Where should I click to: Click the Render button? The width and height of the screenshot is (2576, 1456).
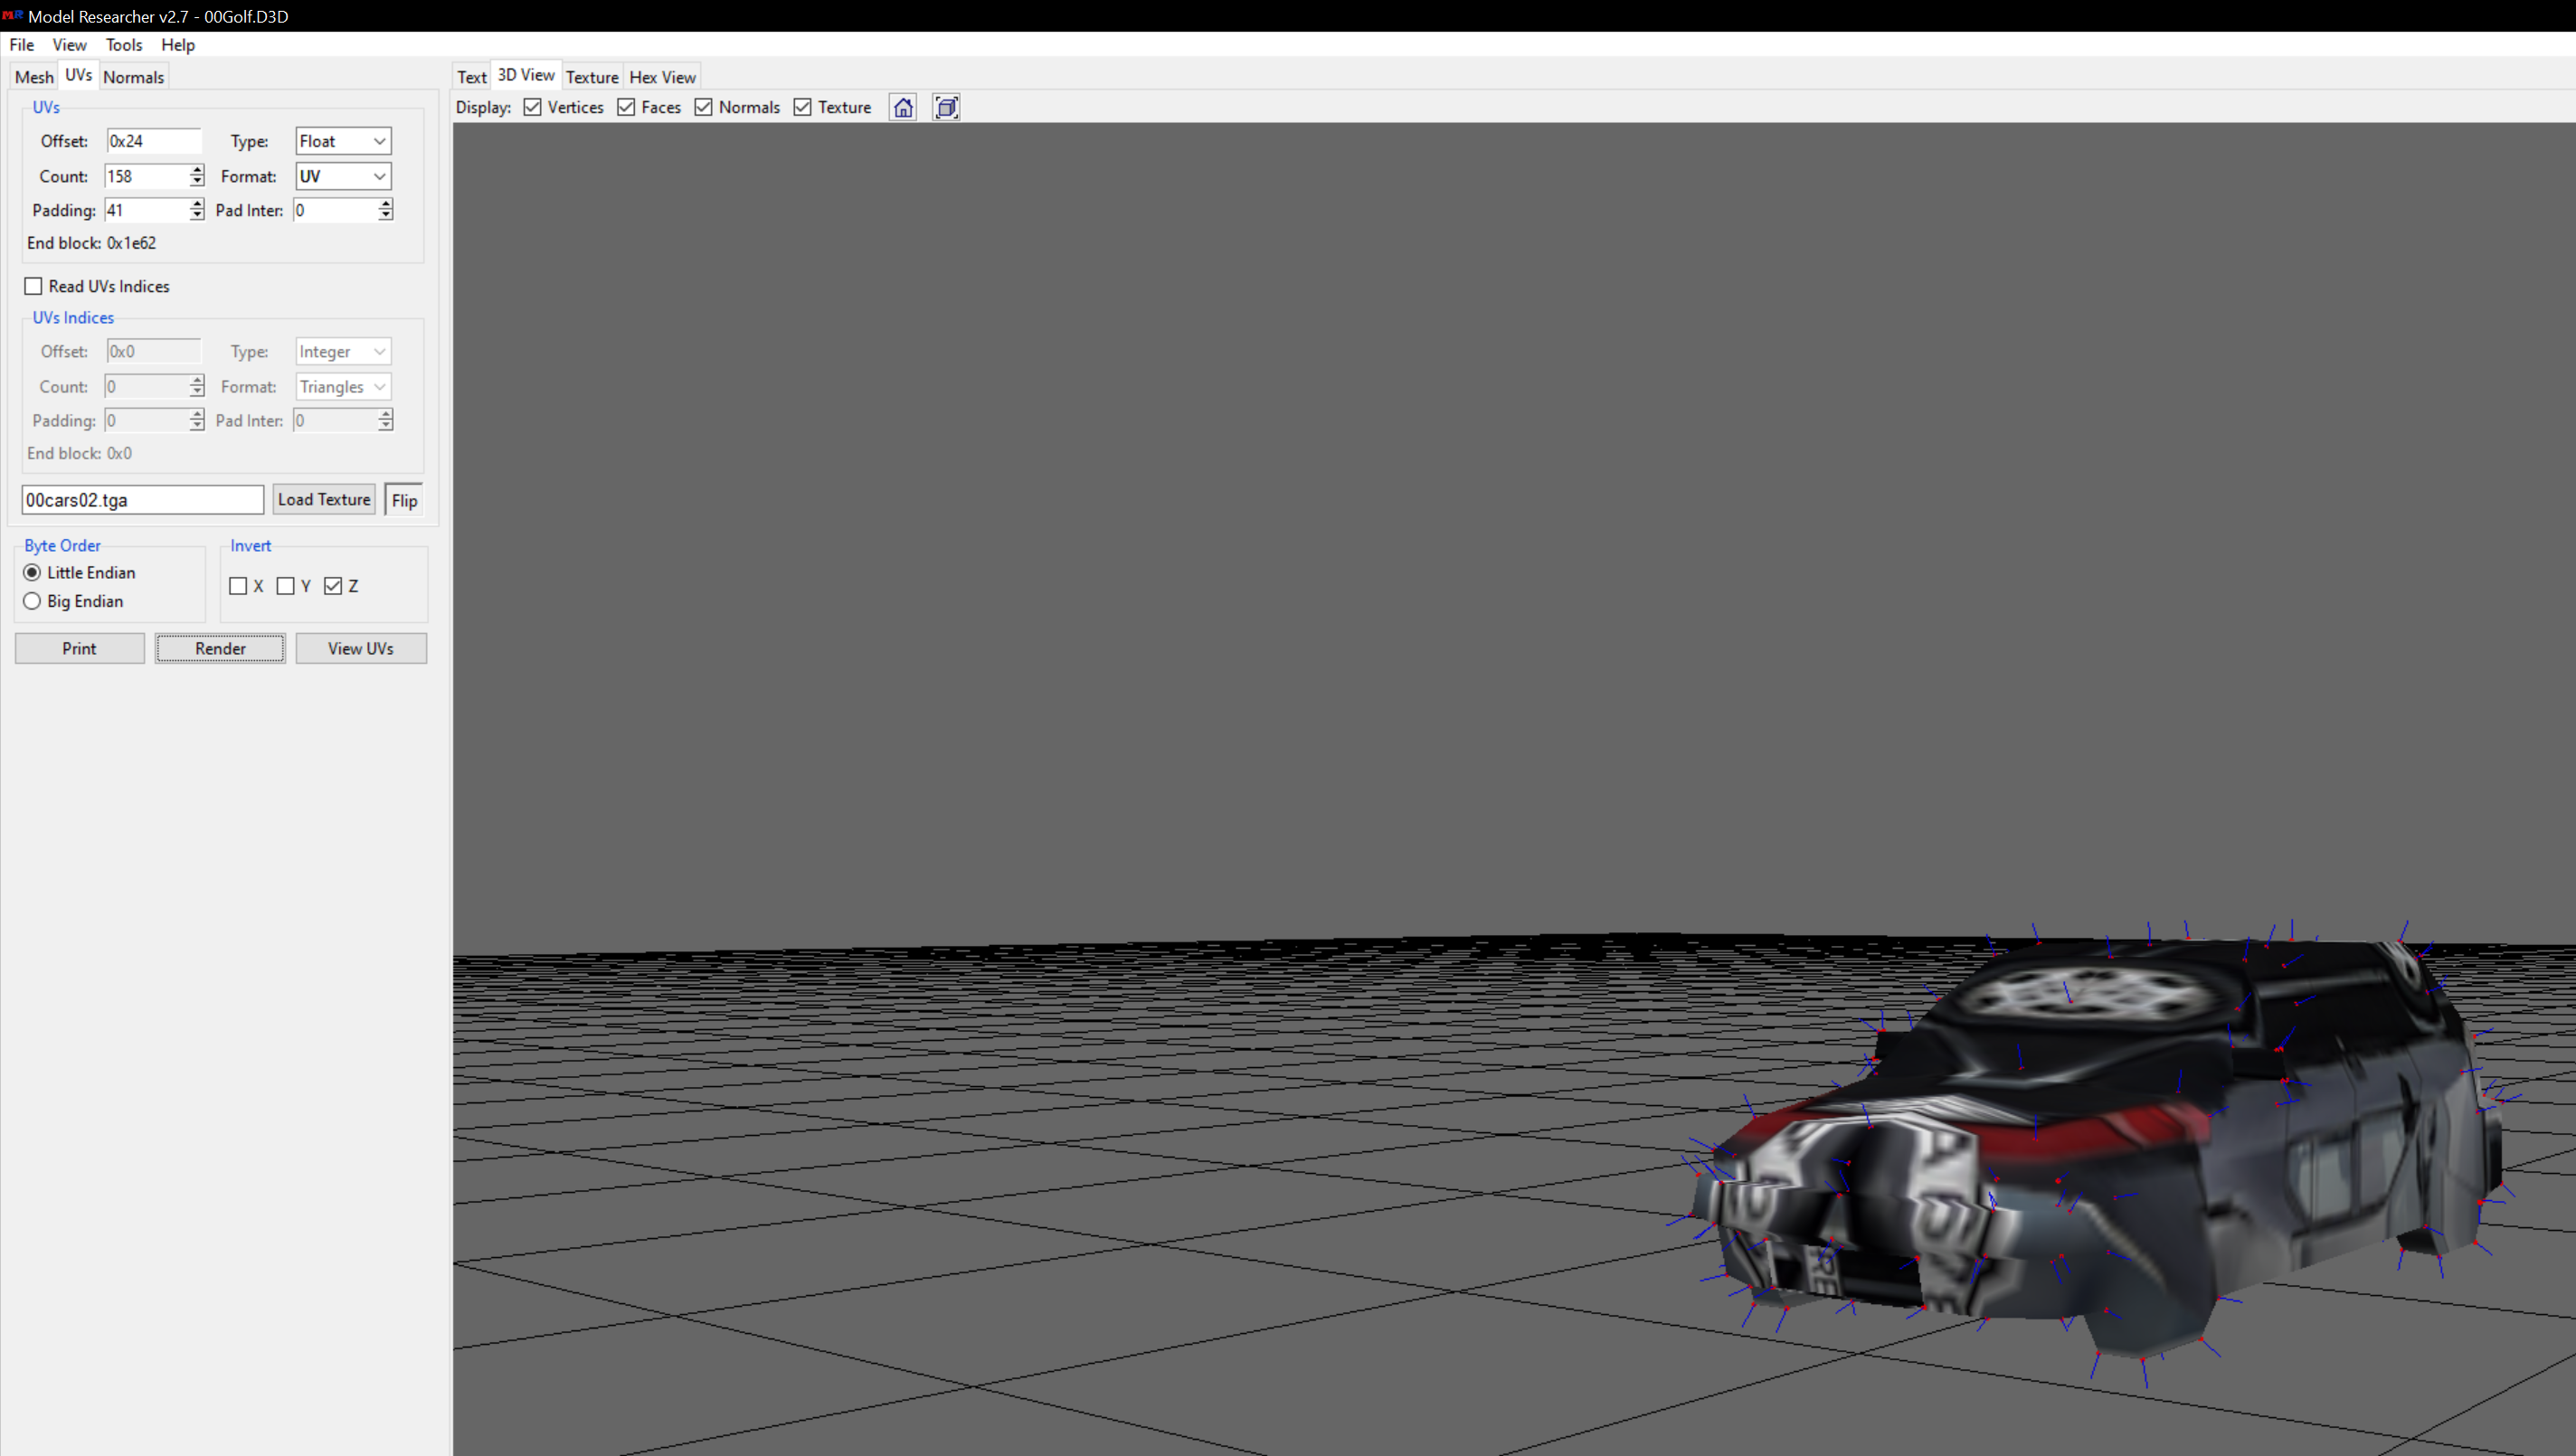(220, 648)
